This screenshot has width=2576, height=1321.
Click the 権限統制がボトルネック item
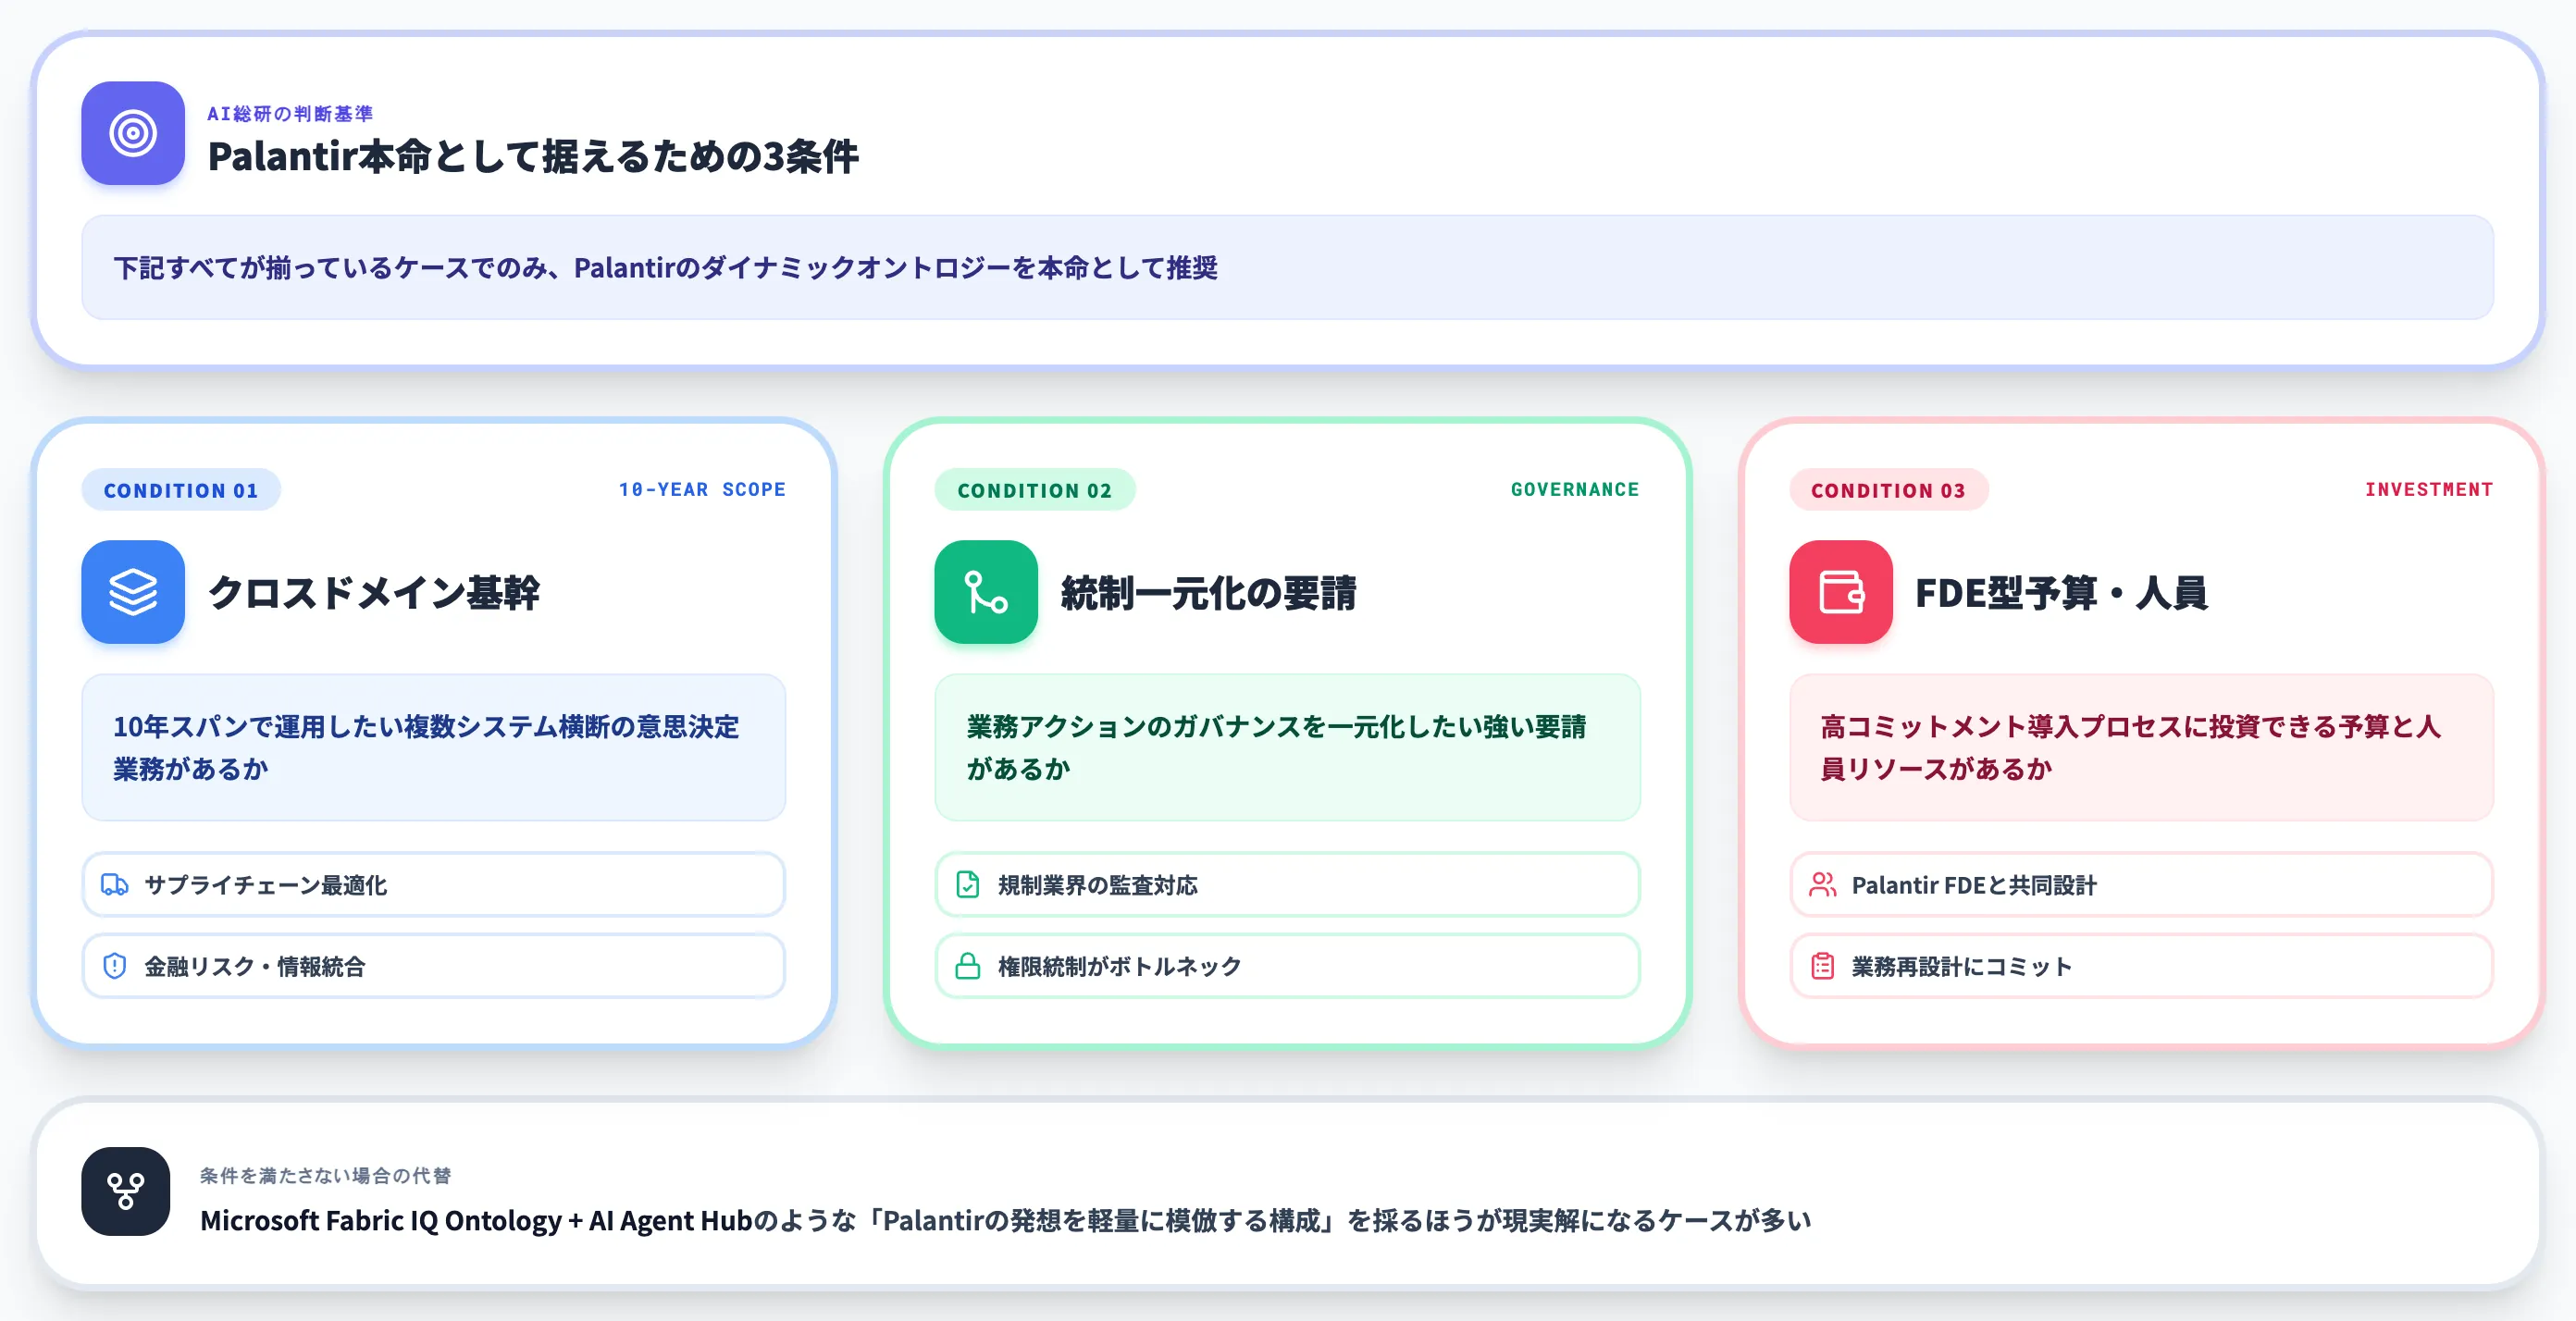1287,966
